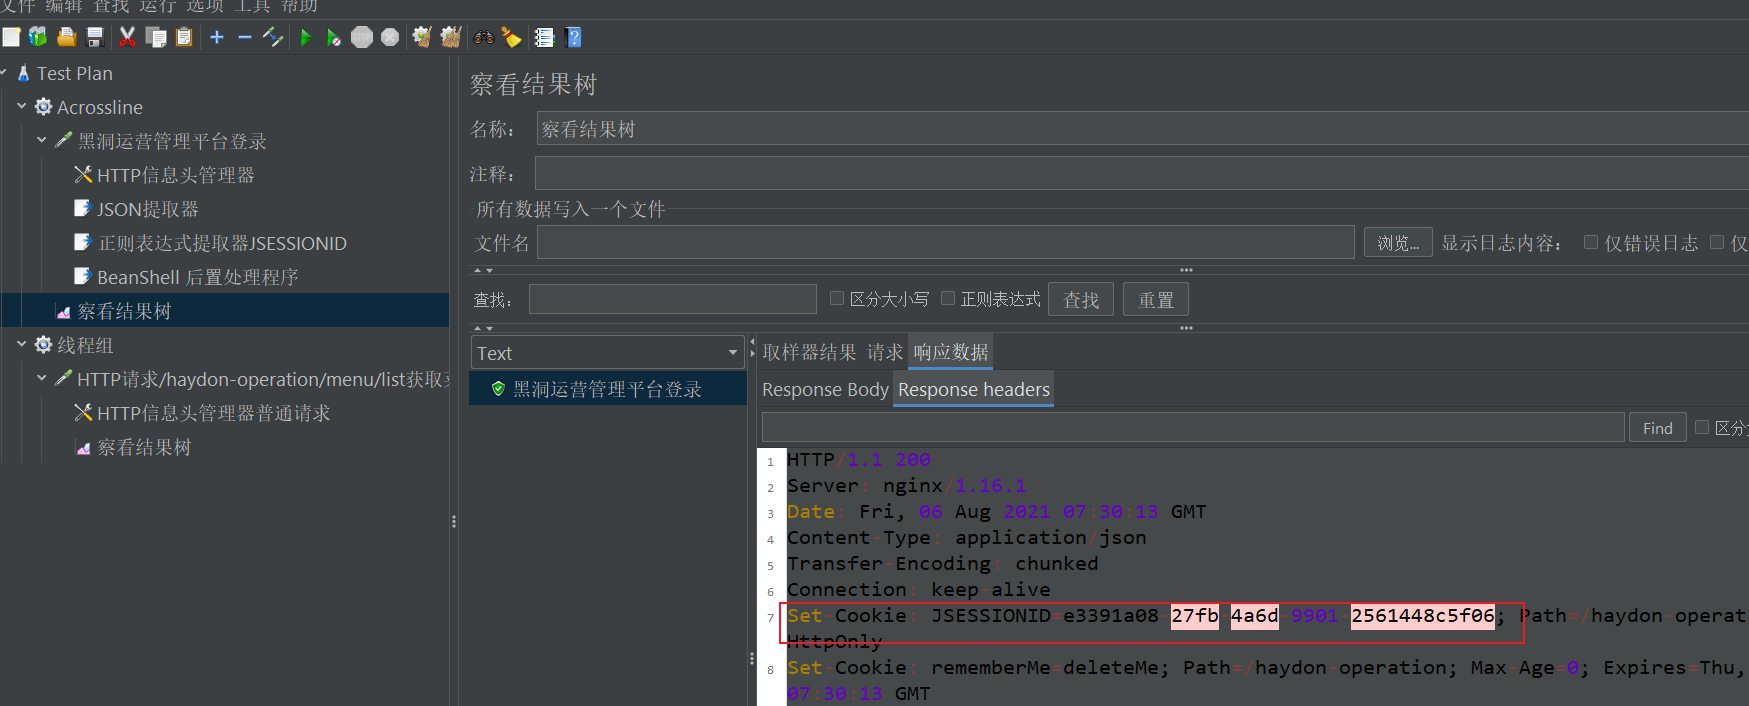
Task: Cut the selected element with scissors icon
Action: pos(127,37)
